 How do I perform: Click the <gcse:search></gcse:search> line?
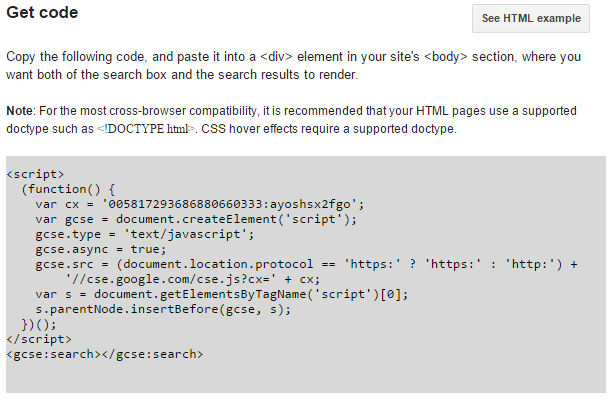(105, 354)
